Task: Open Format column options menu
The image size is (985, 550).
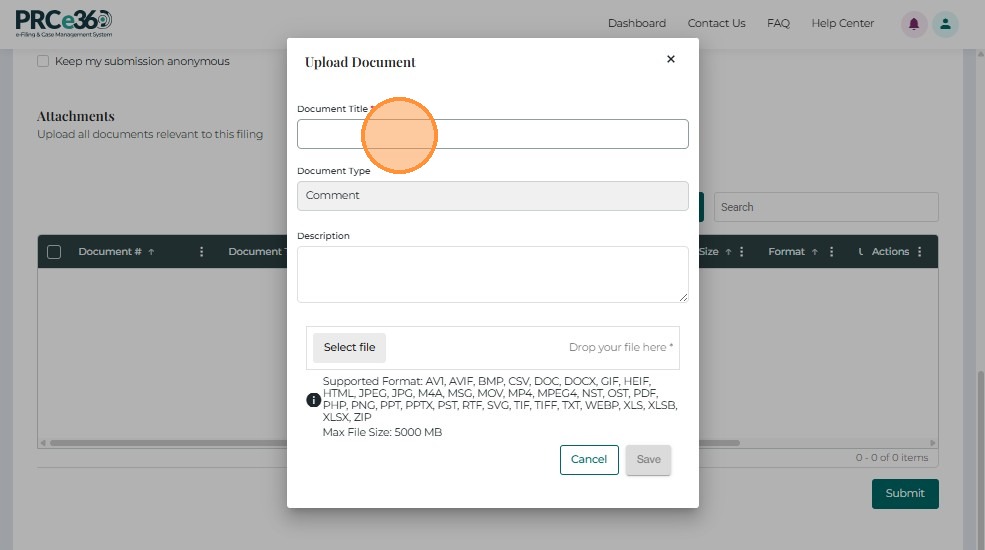Action: [831, 252]
